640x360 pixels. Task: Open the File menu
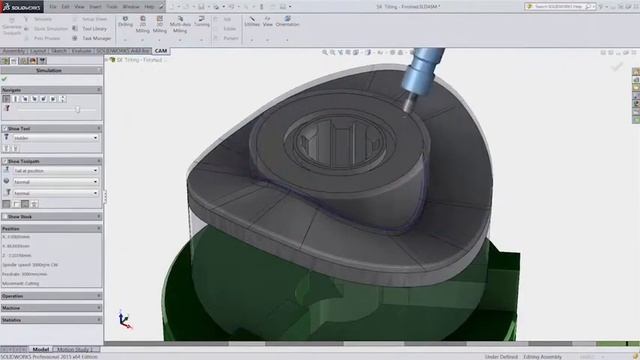(x=53, y=7)
